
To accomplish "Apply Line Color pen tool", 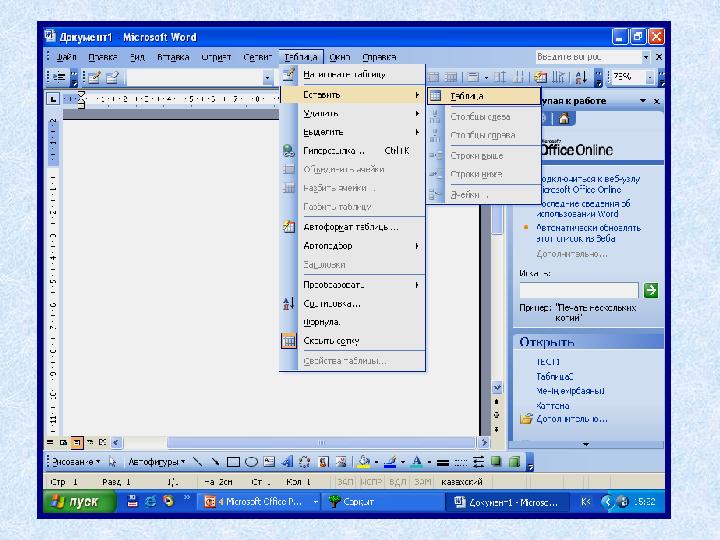I will [x=390, y=461].
